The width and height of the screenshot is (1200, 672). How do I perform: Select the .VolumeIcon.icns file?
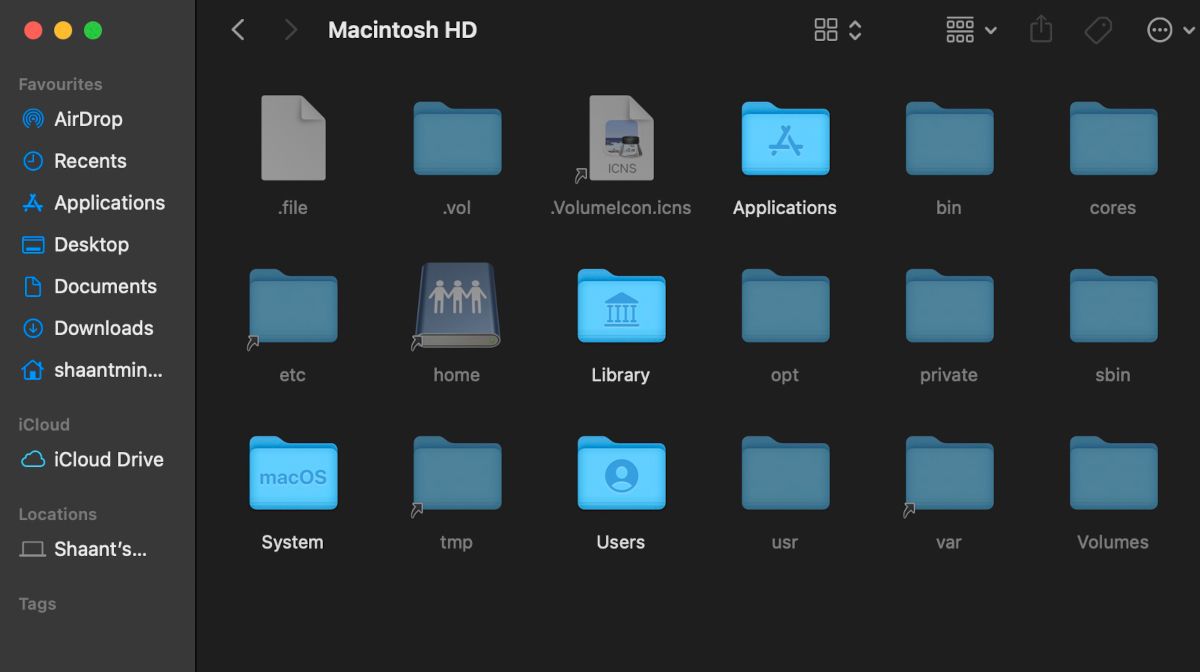point(621,139)
